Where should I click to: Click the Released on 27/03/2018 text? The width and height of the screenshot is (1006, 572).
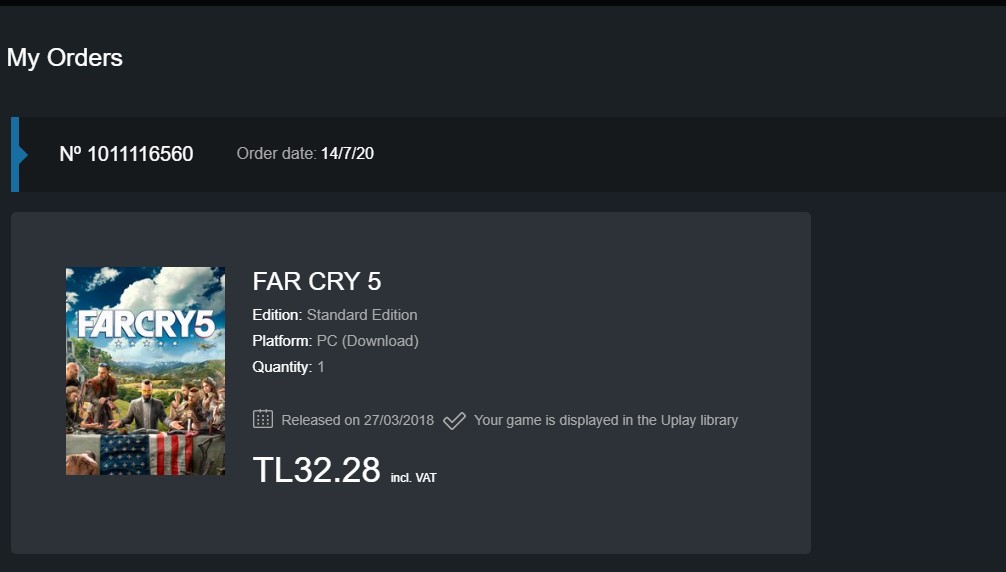357,421
